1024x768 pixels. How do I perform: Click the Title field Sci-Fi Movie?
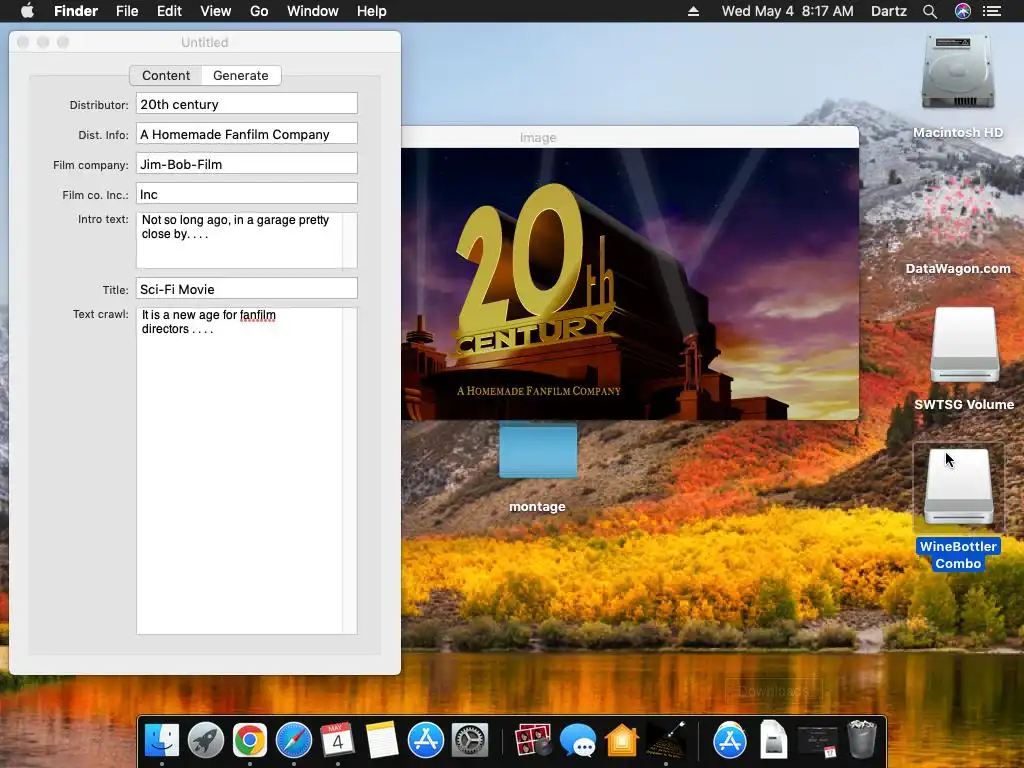247,289
